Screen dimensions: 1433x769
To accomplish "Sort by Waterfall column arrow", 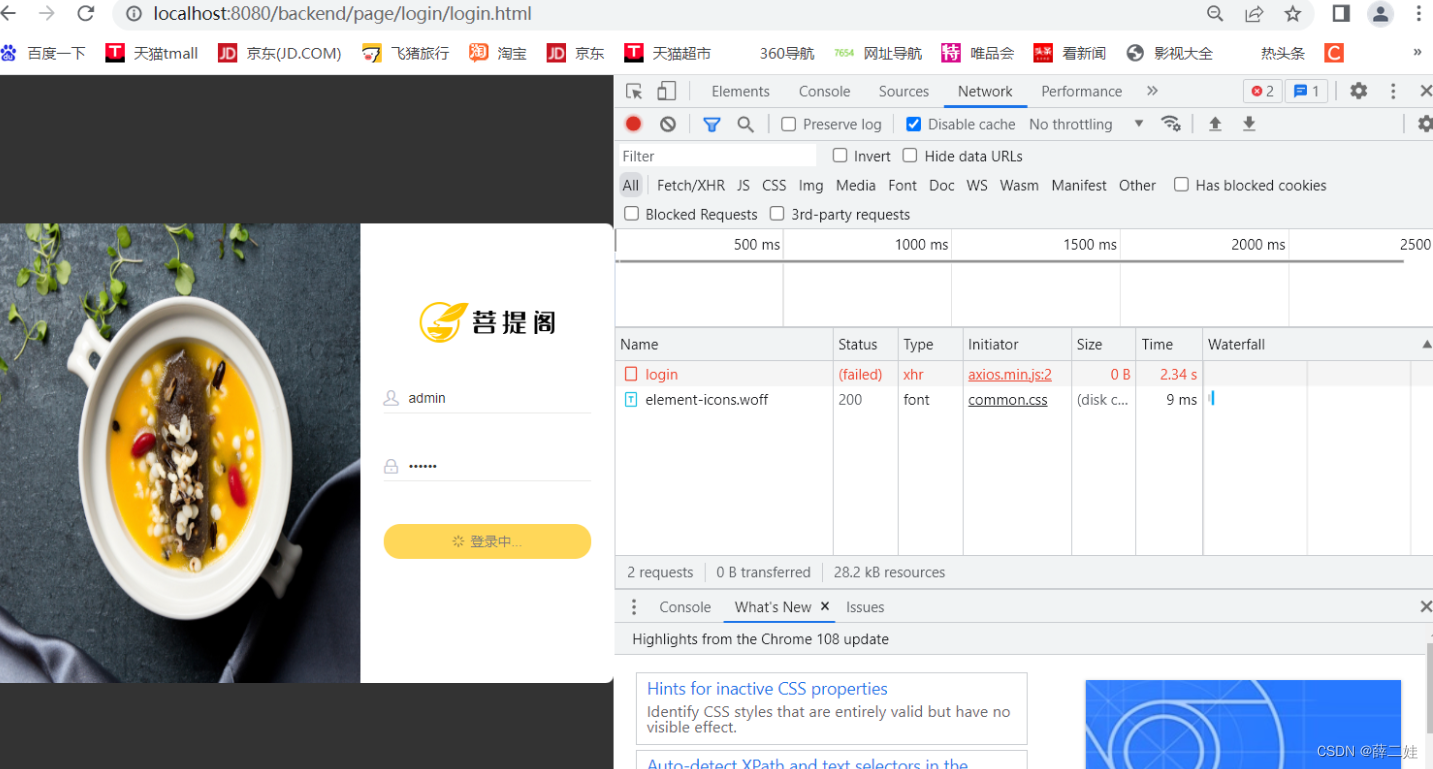I will coord(1425,344).
